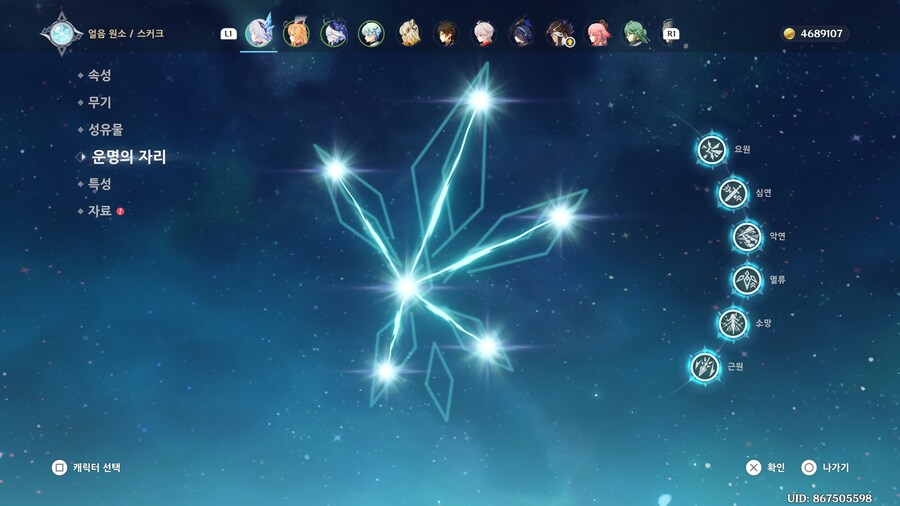This screenshot has width=900, height=506.
Task: Click the lower-right constellation star
Action: tap(487, 346)
